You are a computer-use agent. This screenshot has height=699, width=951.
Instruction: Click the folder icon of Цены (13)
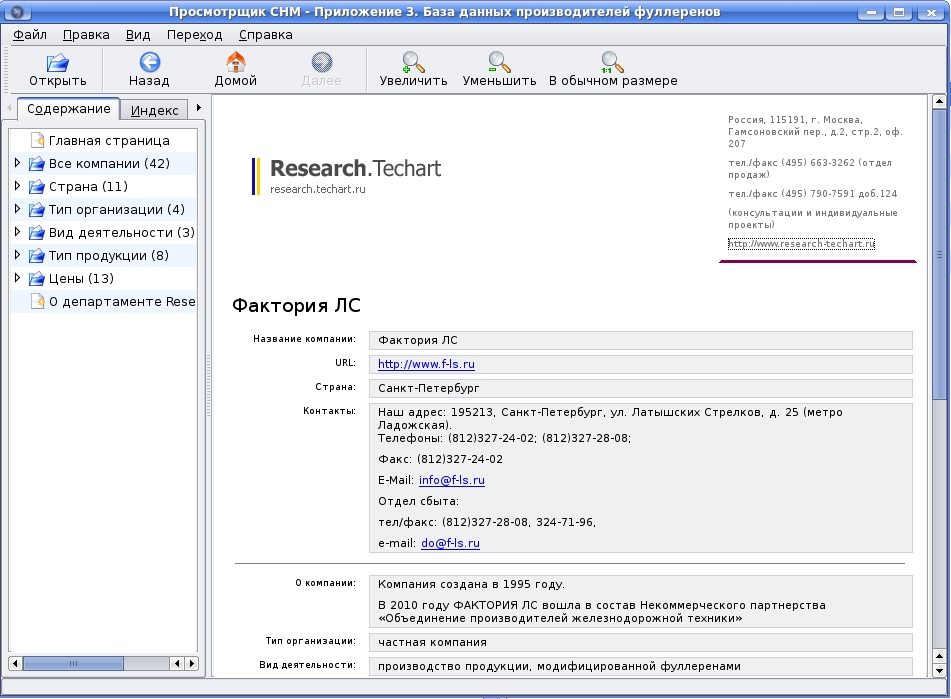pyautogui.click(x=37, y=278)
